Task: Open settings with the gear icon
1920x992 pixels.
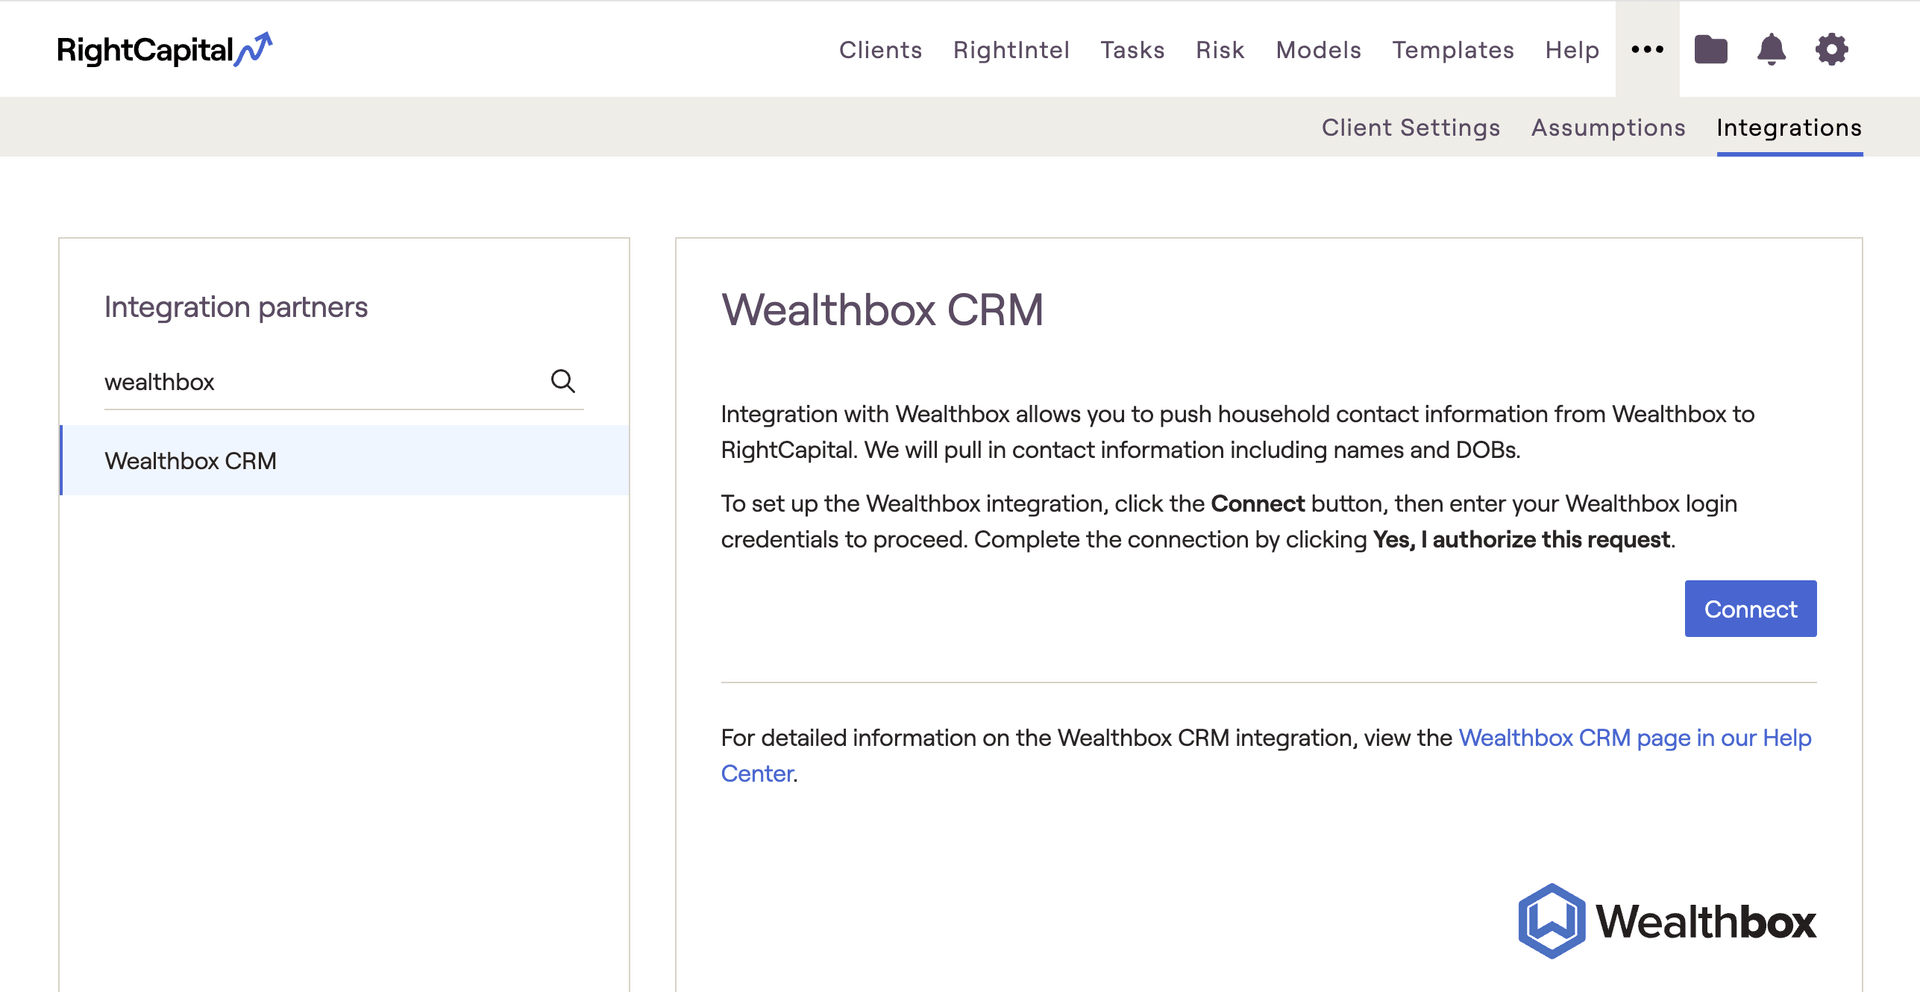Action: 1831,49
